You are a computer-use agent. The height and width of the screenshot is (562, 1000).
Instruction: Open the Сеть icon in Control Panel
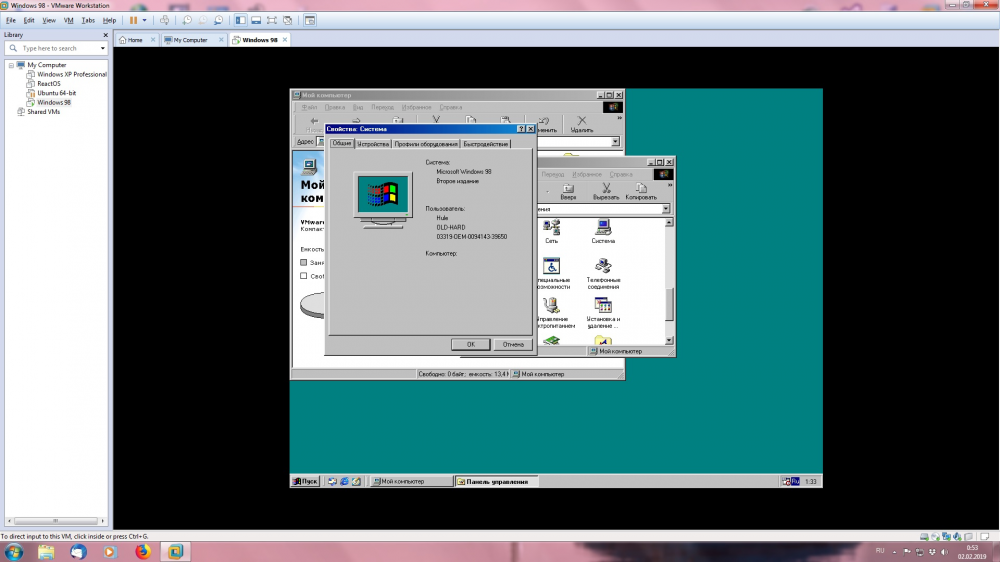(x=552, y=232)
